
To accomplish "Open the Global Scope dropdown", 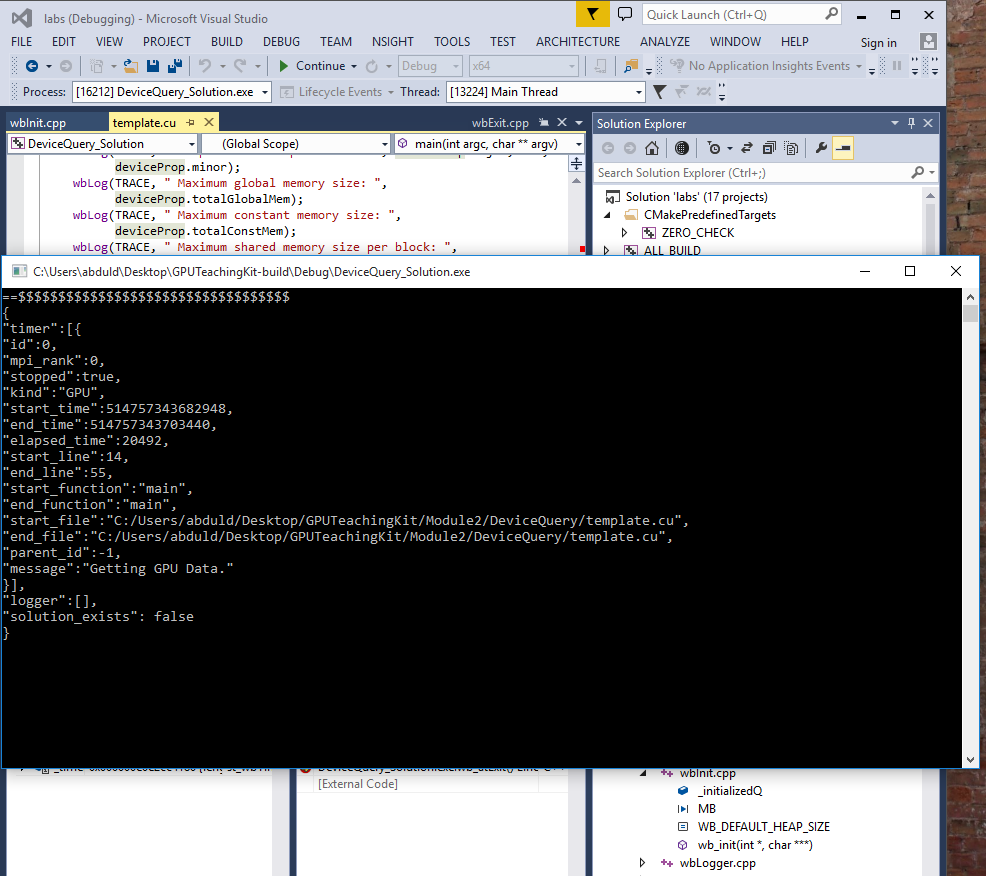I will coord(384,144).
